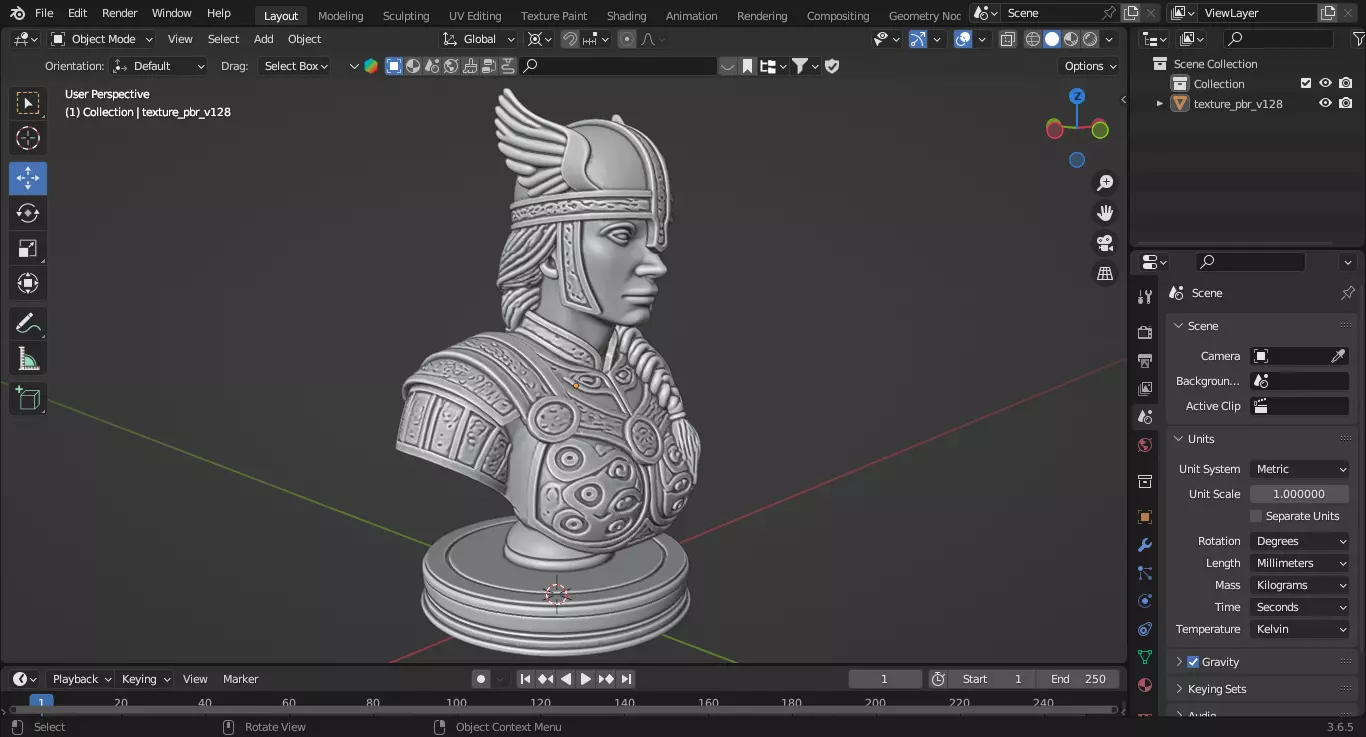This screenshot has width=1366, height=737.
Task: Open the View Layer properties tab
Action: coord(1145,388)
